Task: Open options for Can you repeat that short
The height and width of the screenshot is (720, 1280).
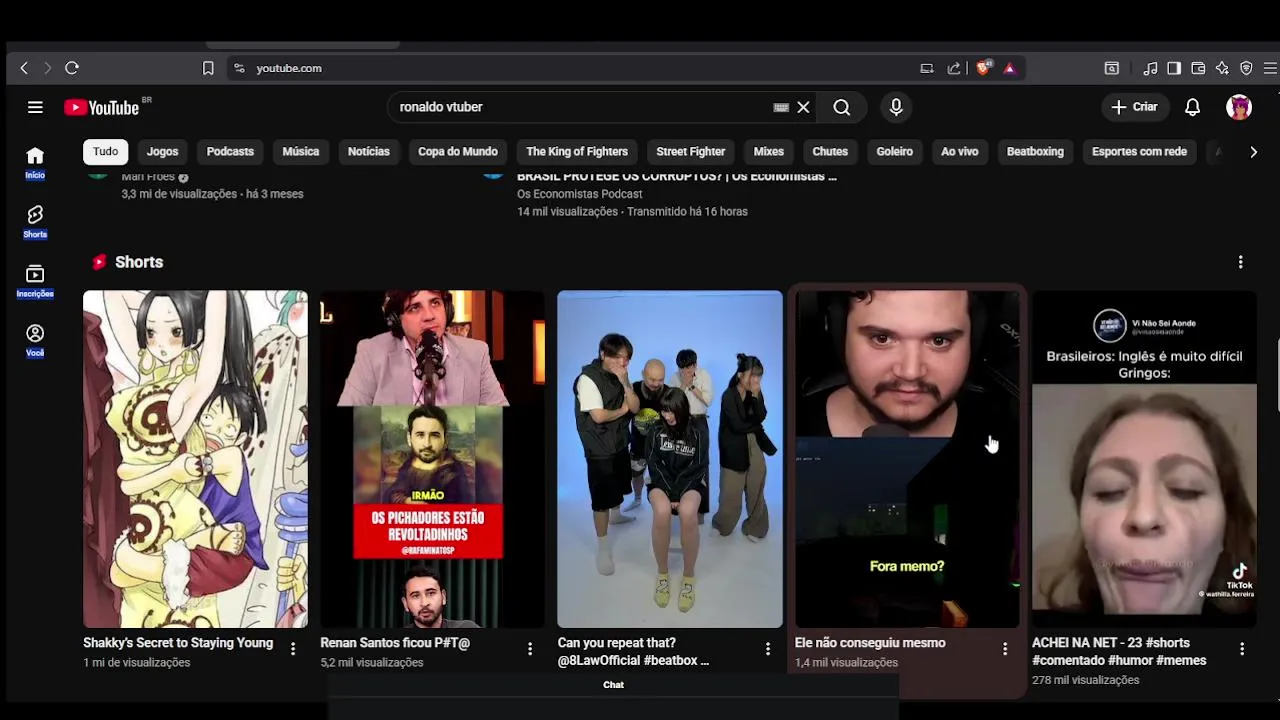Action: pos(768,649)
